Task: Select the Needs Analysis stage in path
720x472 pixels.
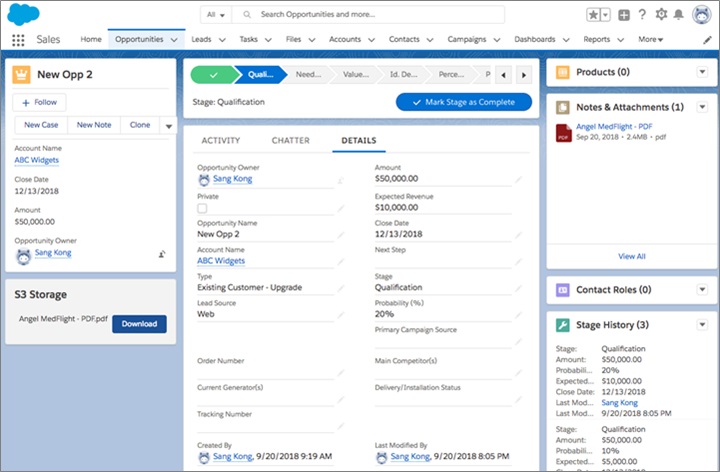Action: [308, 75]
